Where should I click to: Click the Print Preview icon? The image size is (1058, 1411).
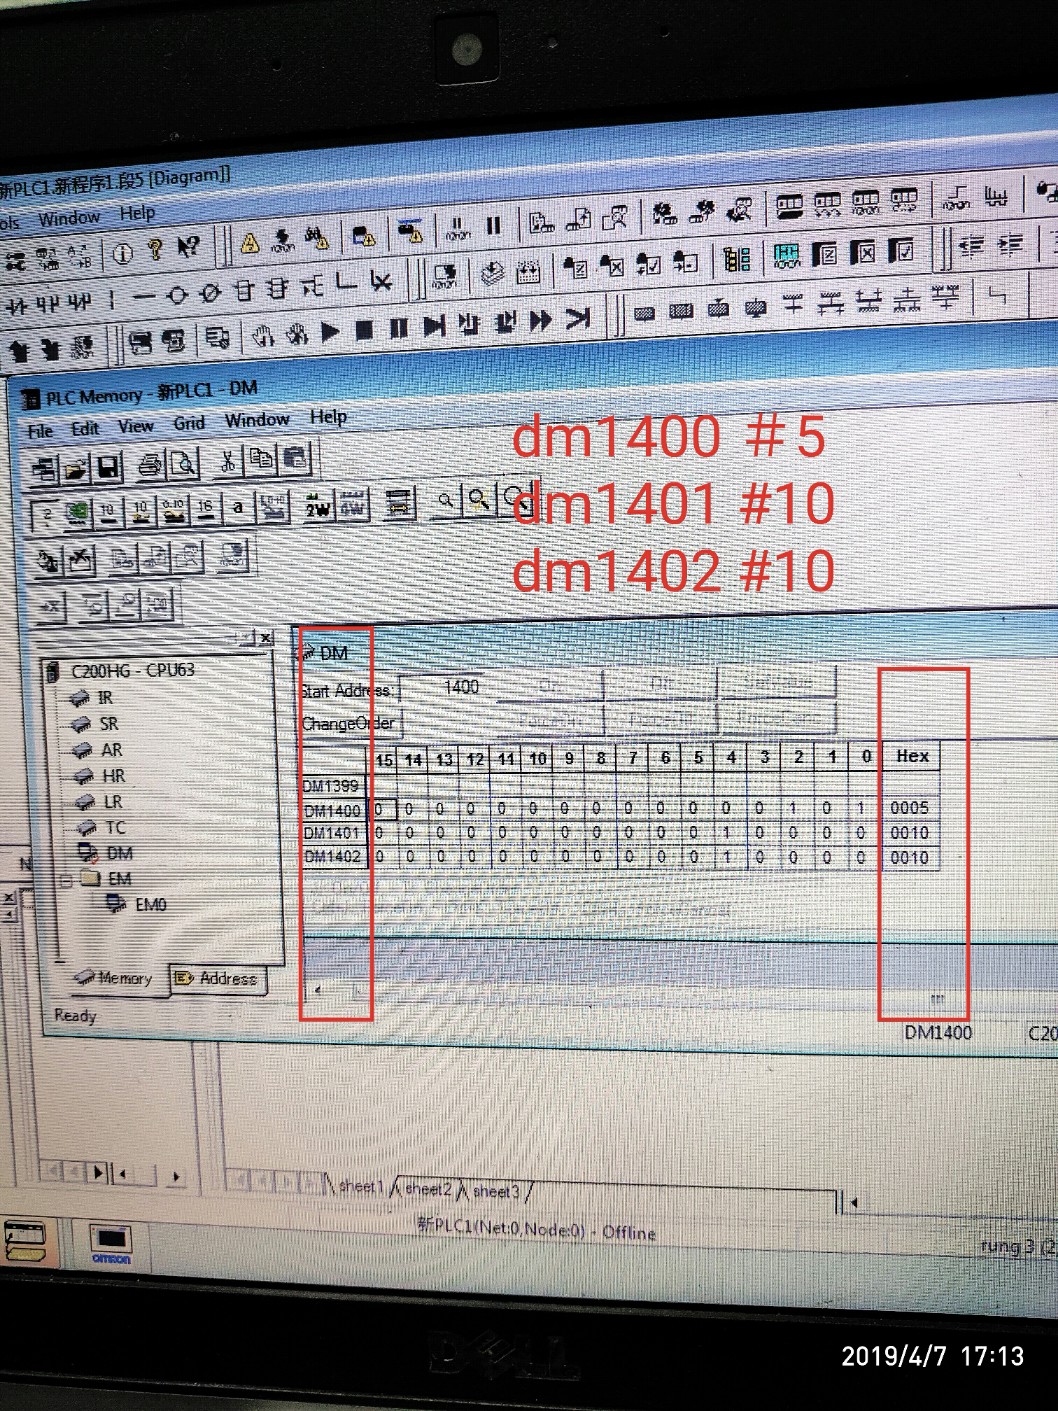(184, 464)
